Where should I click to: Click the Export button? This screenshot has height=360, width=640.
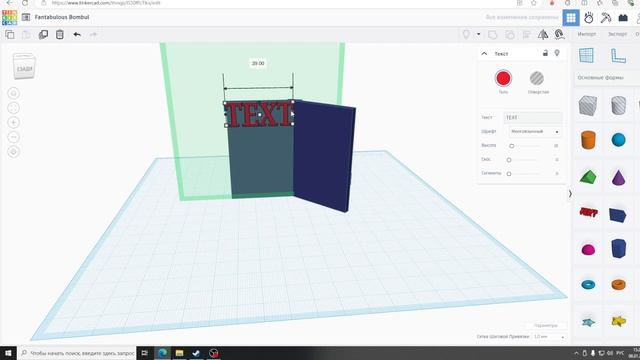617,34
